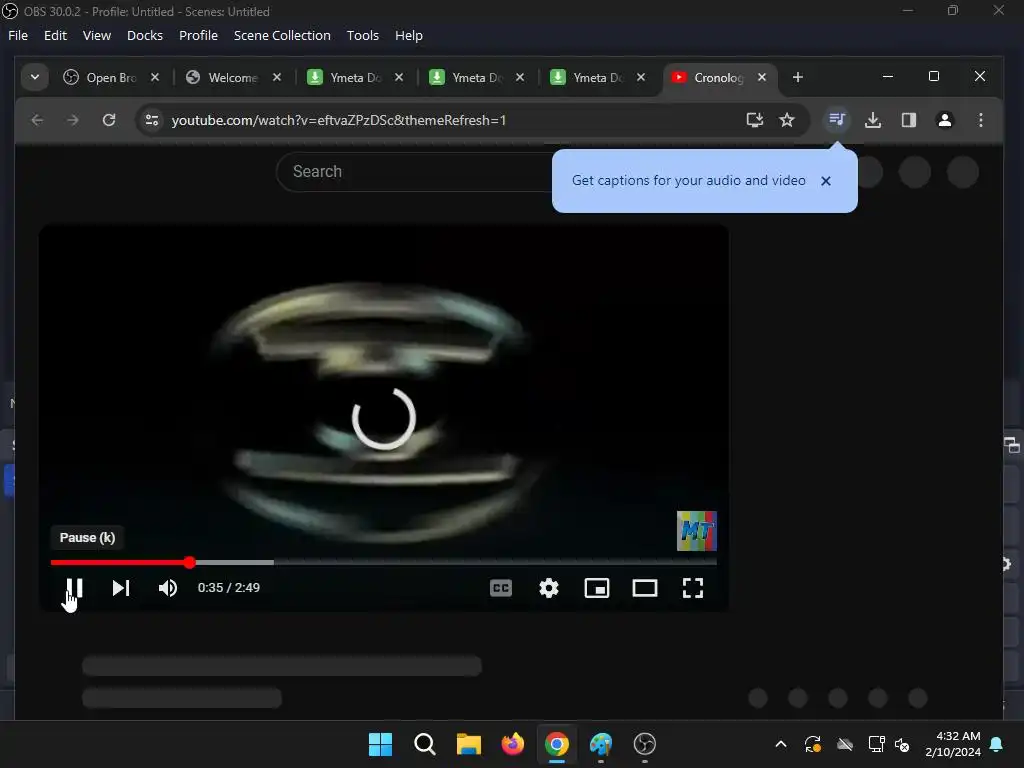Open OBS File menu
The height and width of the screenshot is (768, 1024).
(x=18, y=36)
